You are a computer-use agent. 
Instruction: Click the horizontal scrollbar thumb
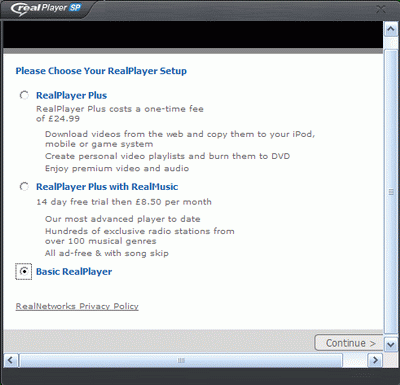click(181, 360)
